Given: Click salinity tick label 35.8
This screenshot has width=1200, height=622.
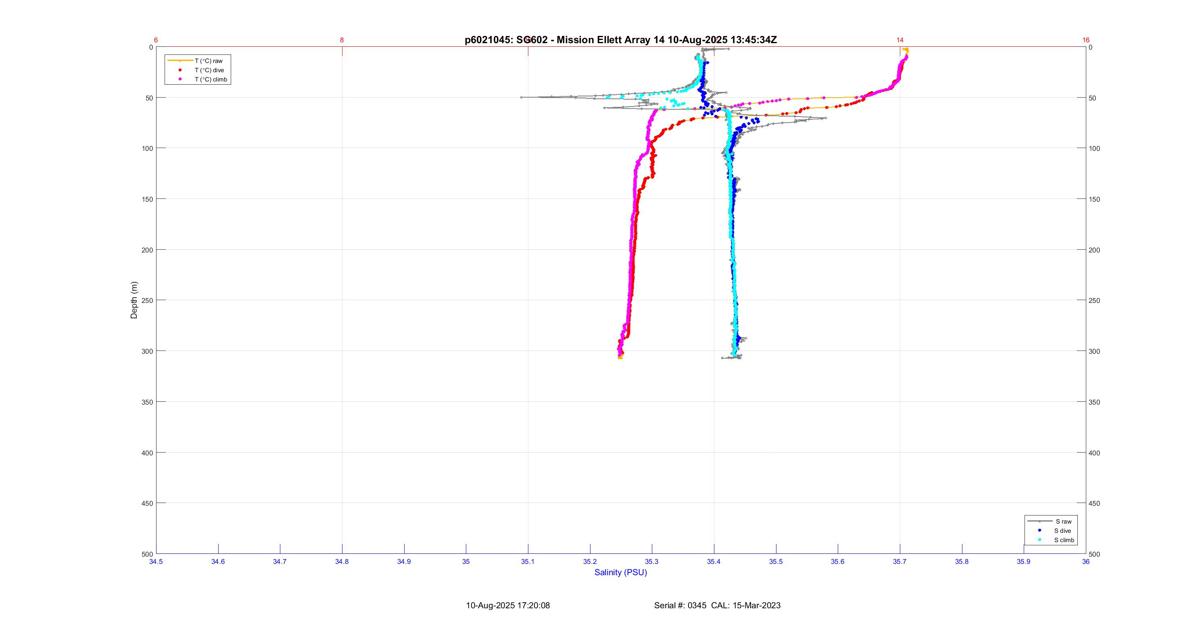Looking at the screenshot, I should point(962,562).
